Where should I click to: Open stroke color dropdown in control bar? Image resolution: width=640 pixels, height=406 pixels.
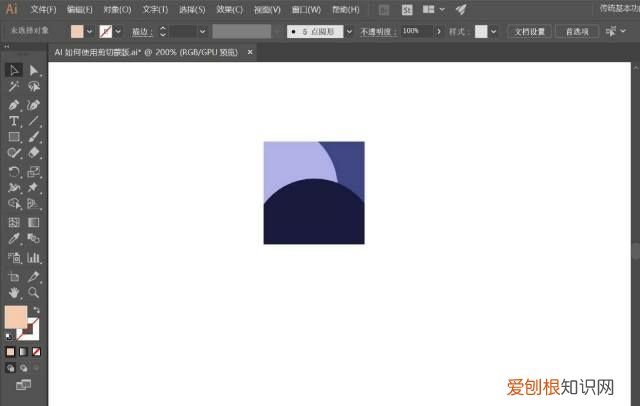[118, 31]
